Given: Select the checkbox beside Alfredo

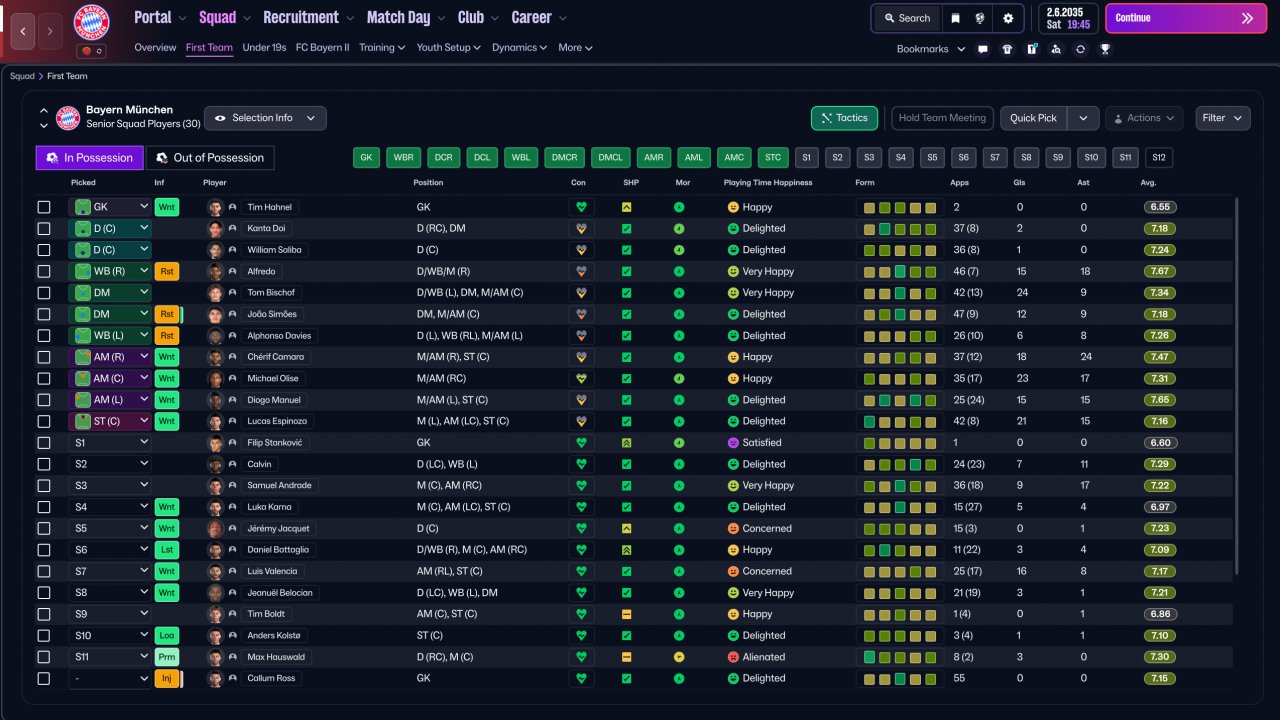Looking at the screenshot, I should [43, 271].
